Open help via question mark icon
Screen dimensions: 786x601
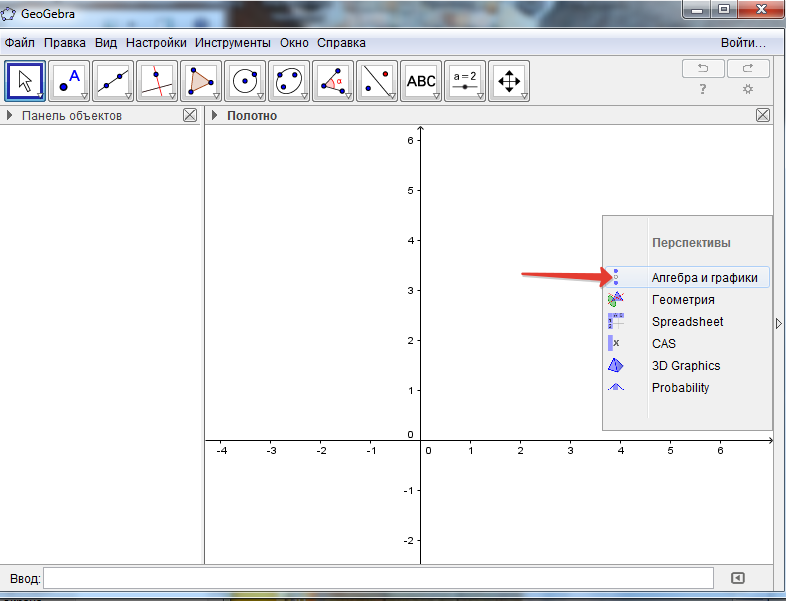coord(703,89)
